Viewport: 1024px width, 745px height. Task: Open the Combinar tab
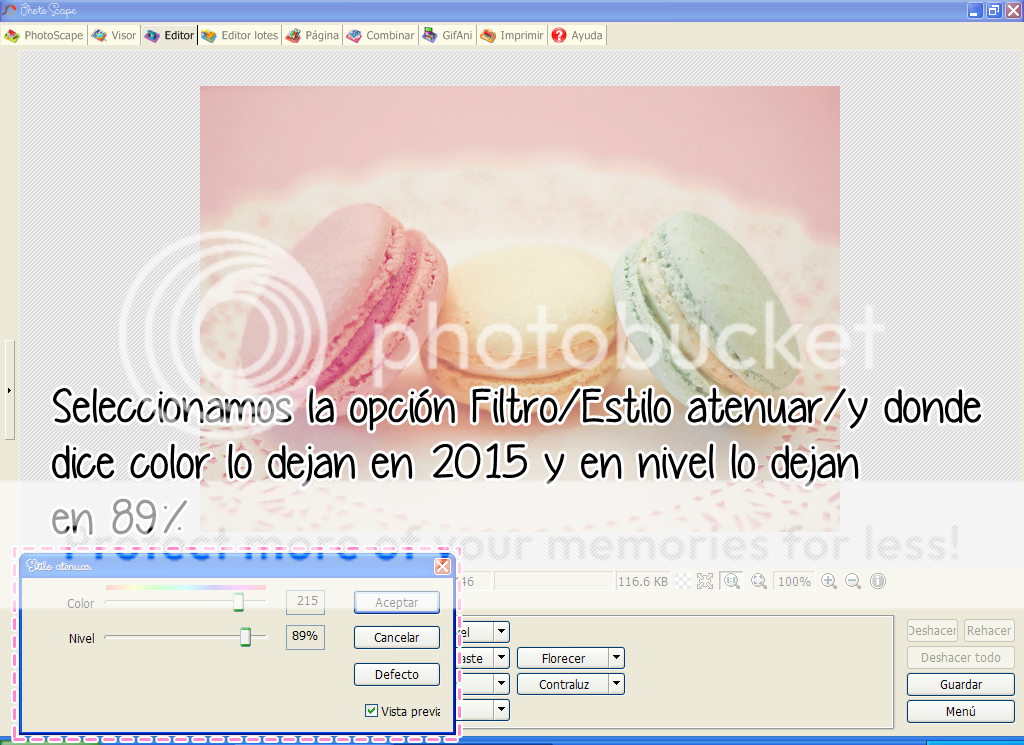click(x=381, y=35)
